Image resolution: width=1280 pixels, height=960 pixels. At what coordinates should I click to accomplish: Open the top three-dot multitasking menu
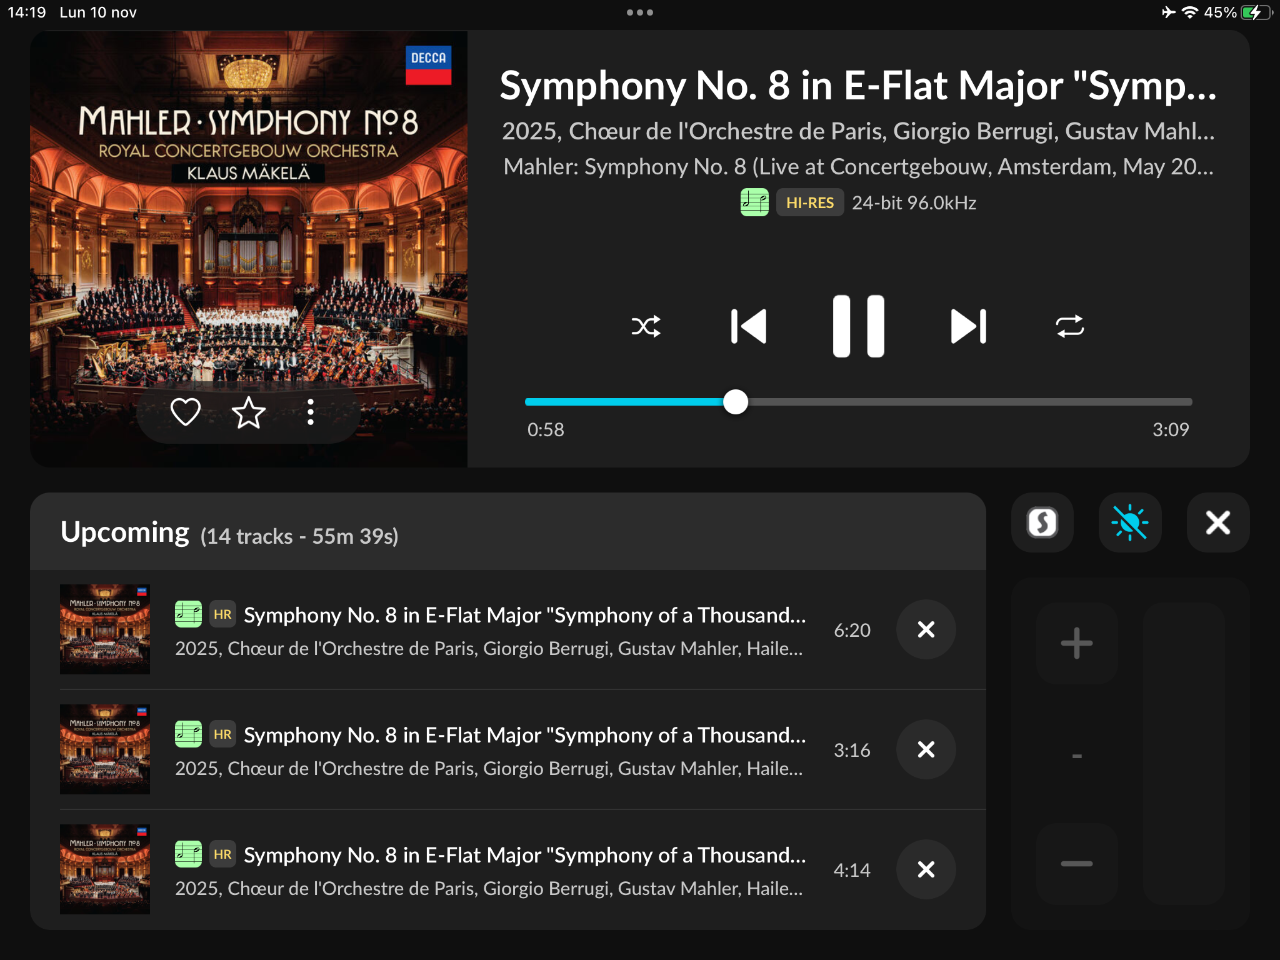(x=640, y=13)
